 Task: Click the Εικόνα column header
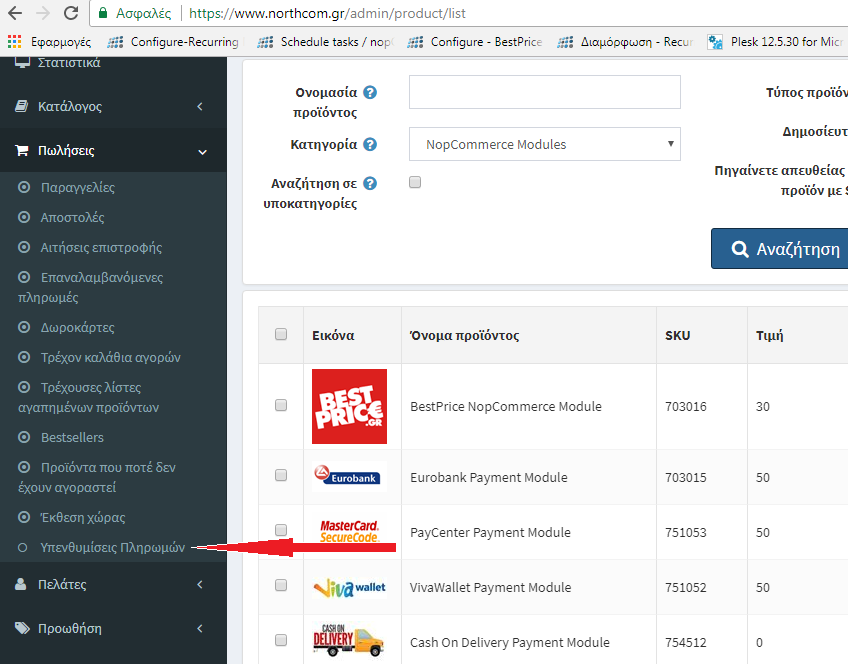tap(333, 335)
